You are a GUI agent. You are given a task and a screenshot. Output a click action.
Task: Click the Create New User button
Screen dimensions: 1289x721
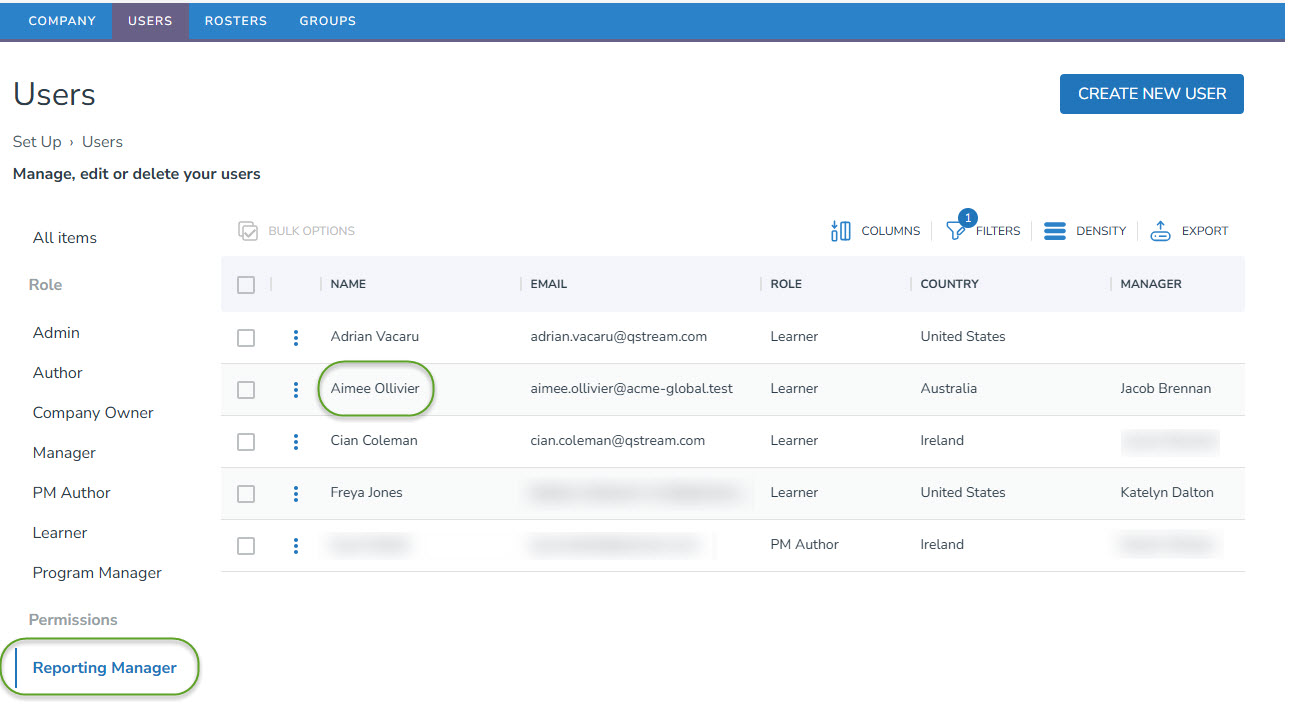click(x=1152, y=94)
